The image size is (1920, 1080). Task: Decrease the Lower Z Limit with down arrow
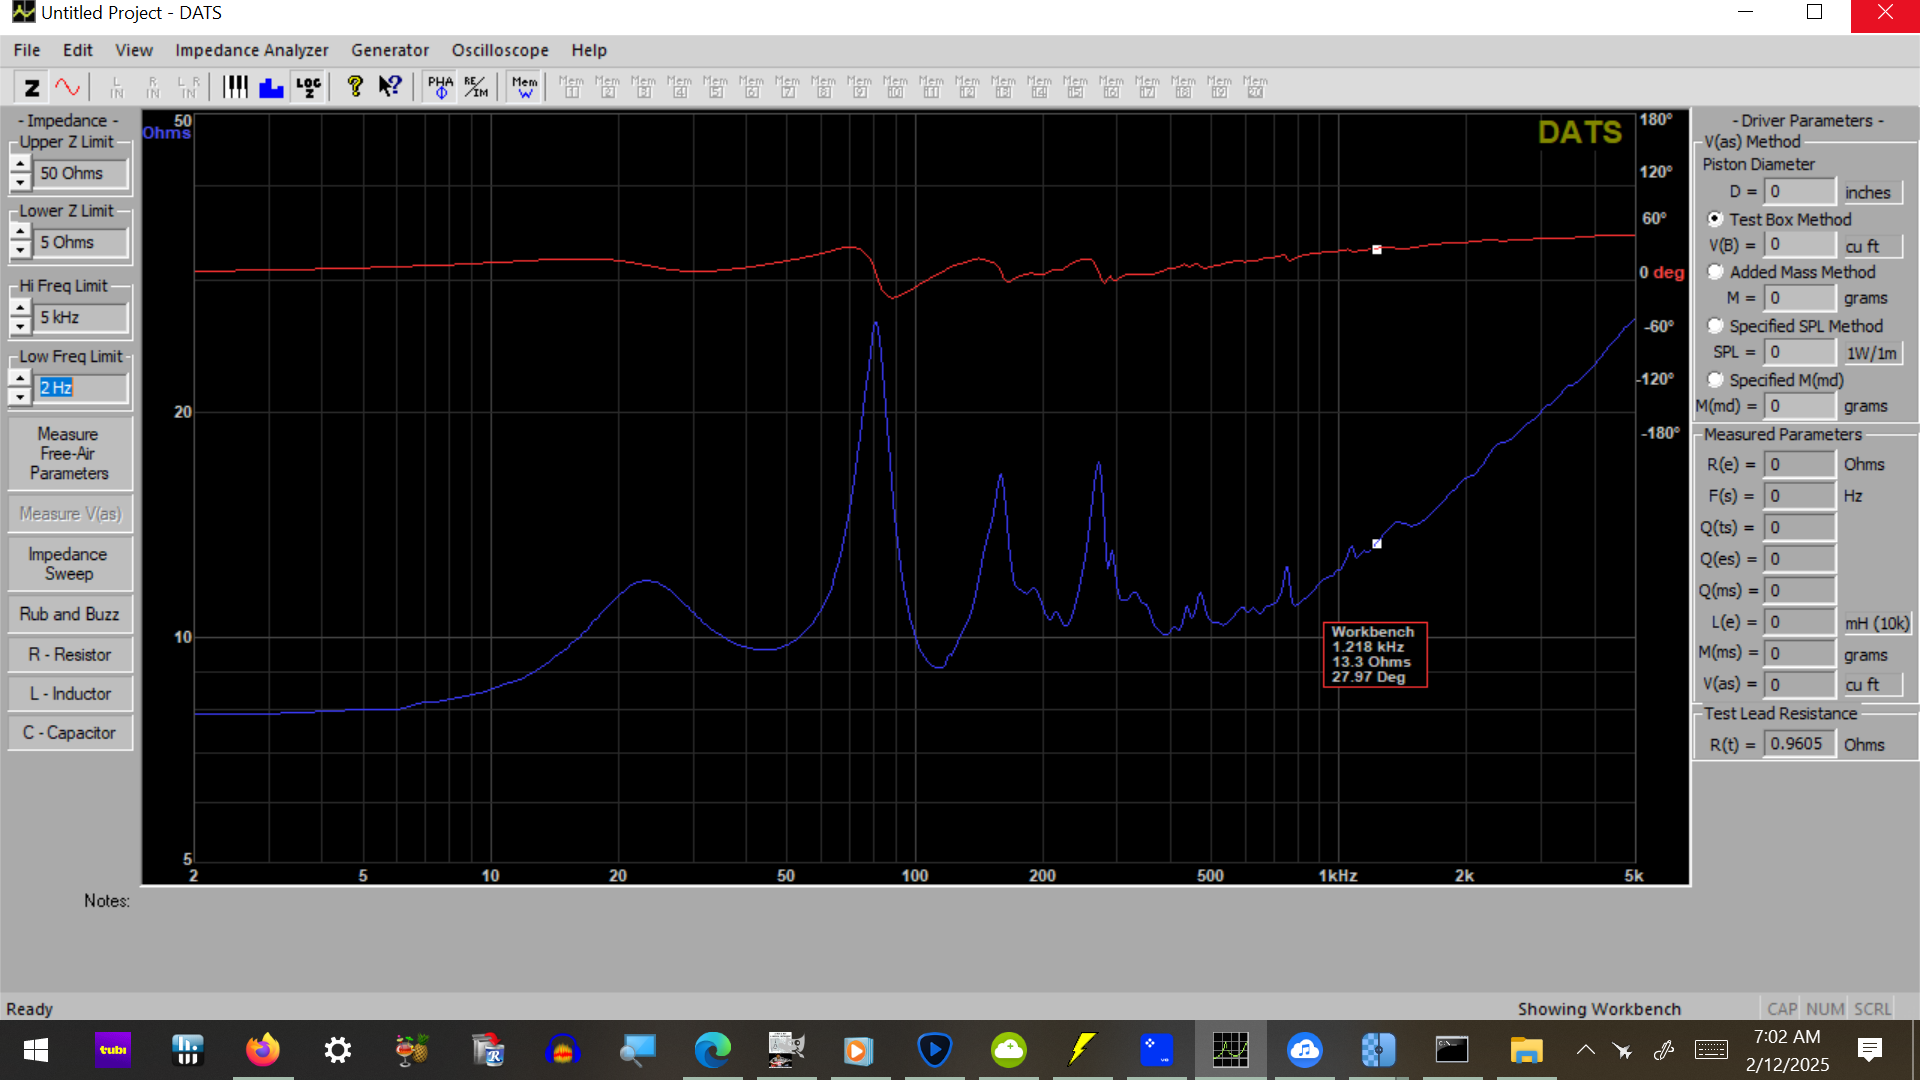[20, 251]
